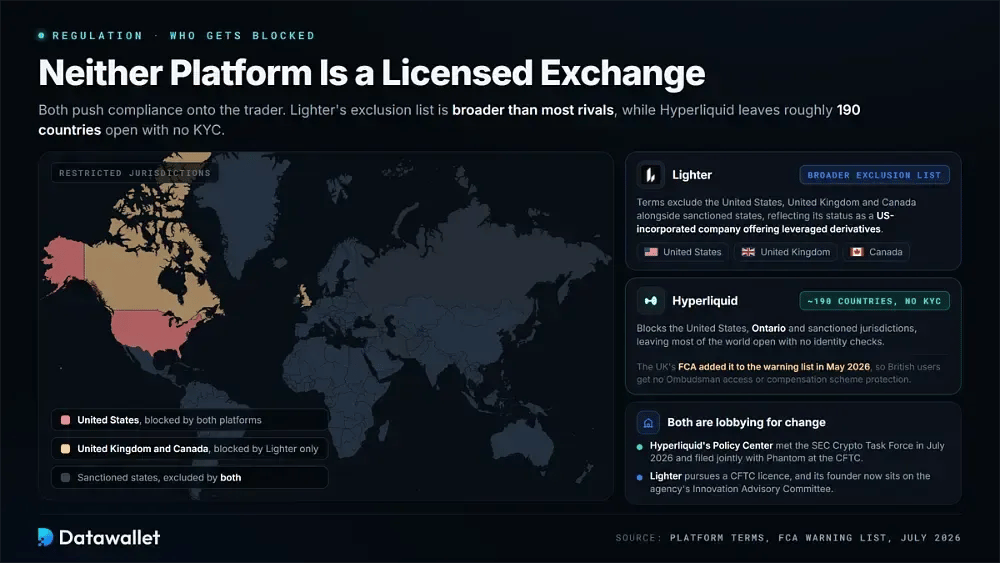Click US-incorporated company offering leveraged derivatives text

(x=765, y=223)
